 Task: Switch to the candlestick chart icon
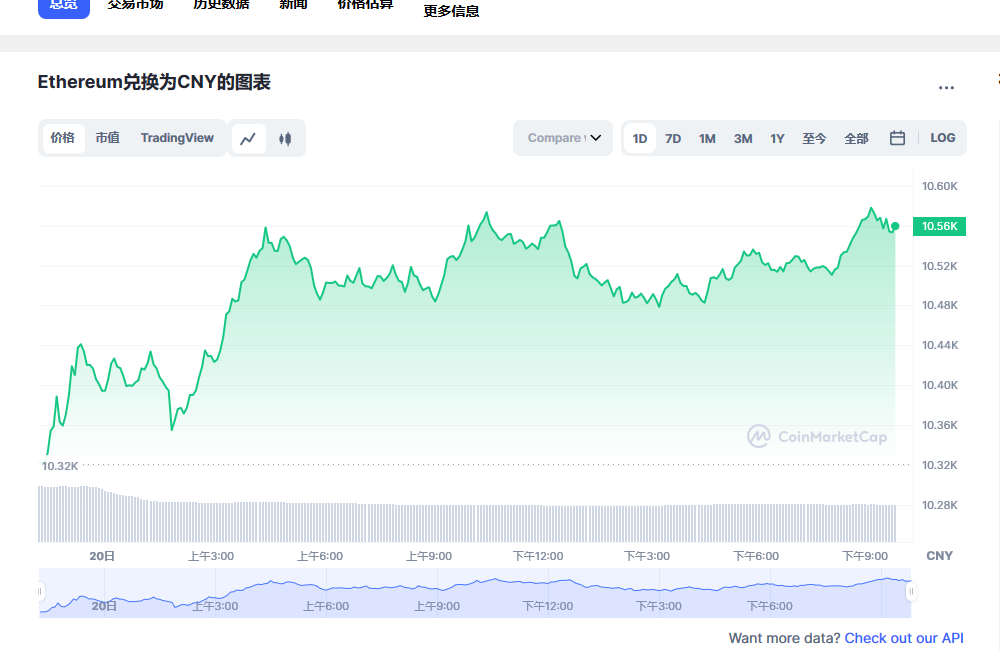(x=285, y=138)
